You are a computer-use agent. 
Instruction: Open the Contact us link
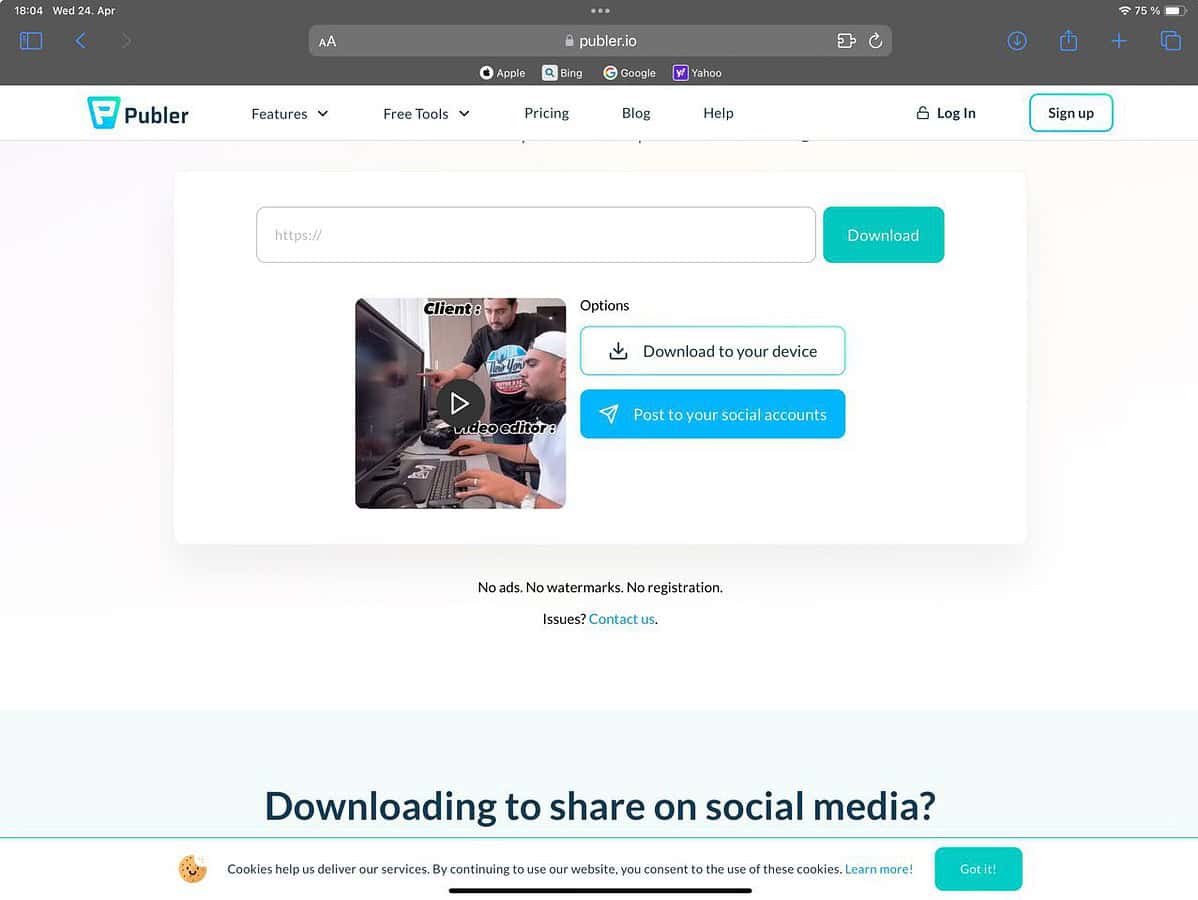[621, 618]
